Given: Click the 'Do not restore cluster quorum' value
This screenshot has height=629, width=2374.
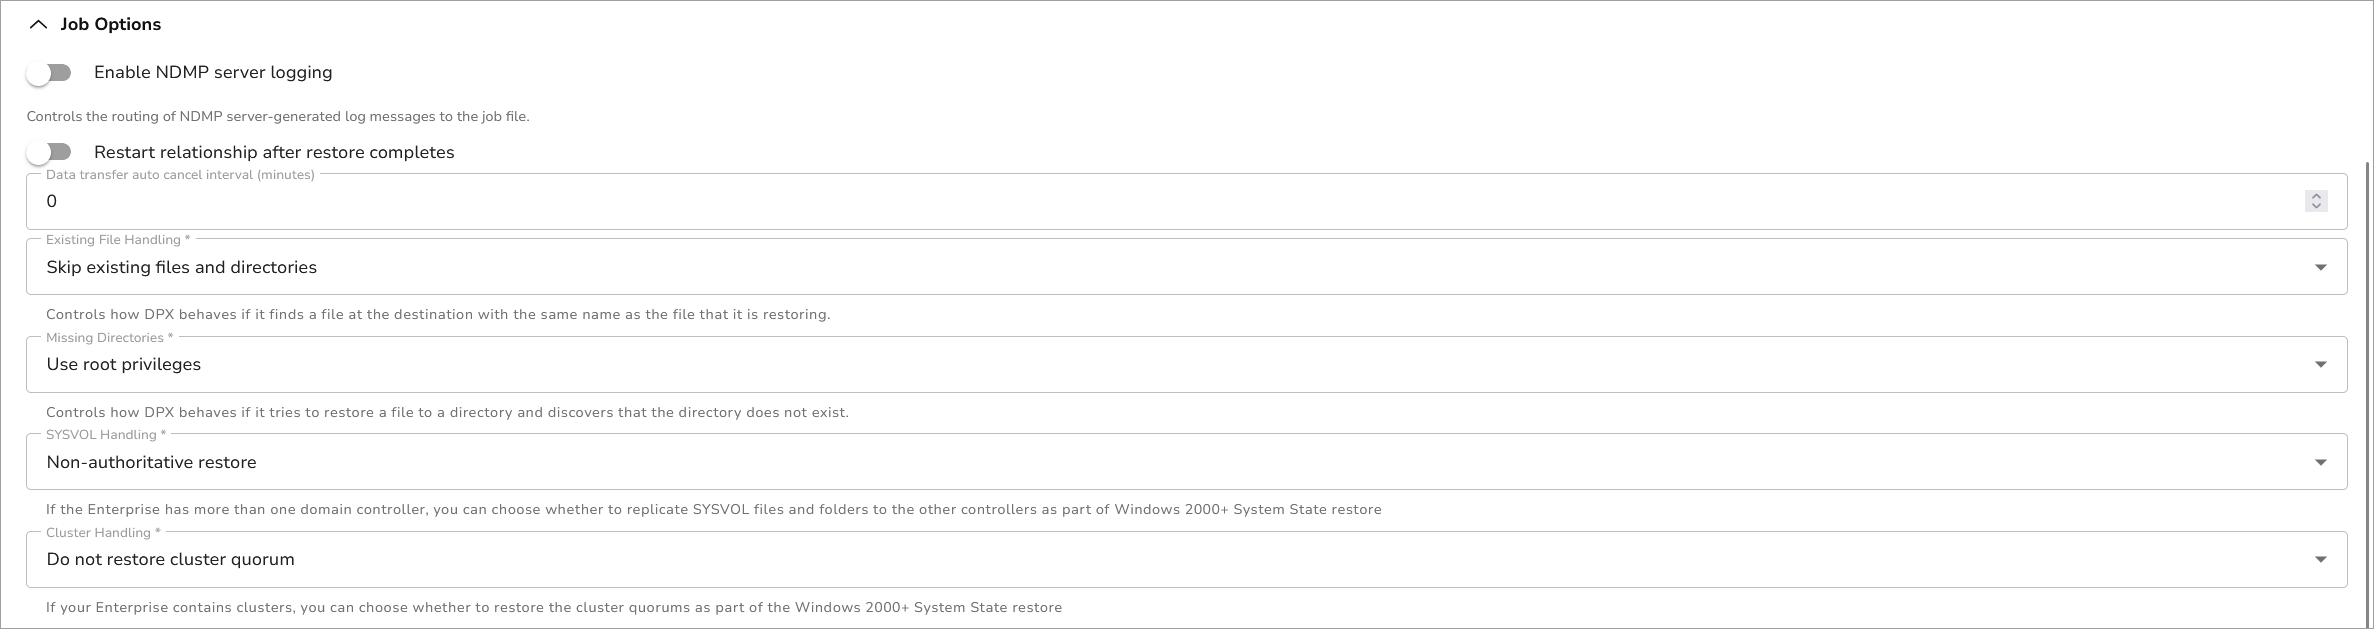Looking at the screenshot, I should [170, 559].
